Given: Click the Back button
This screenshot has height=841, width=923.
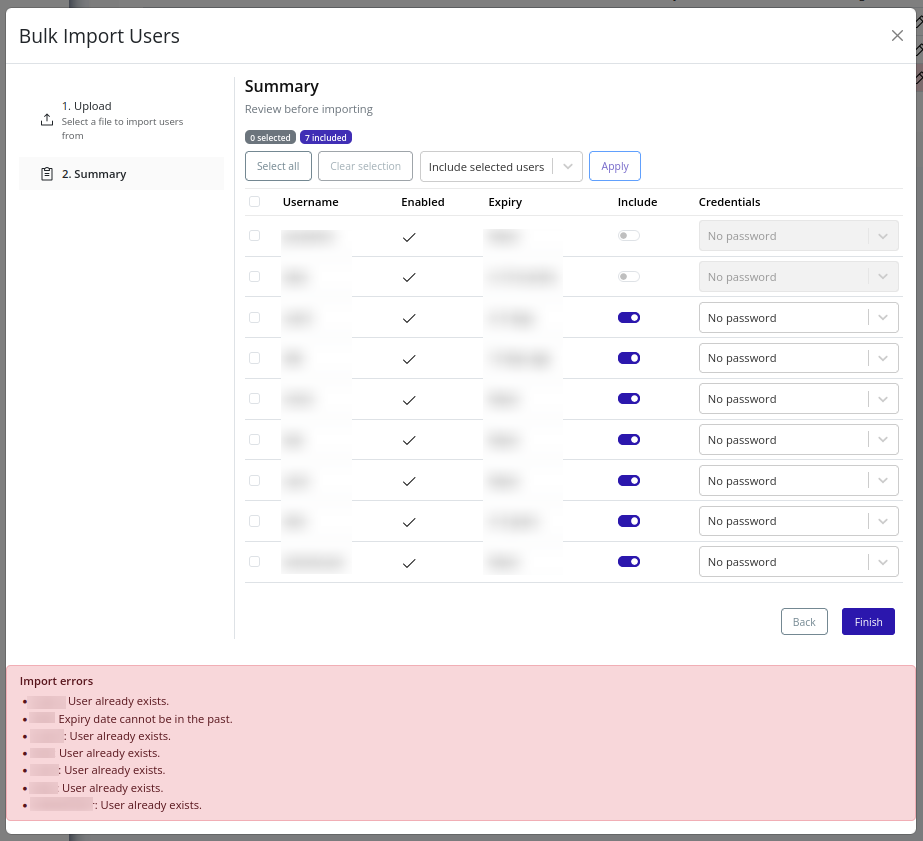Looking at the screenshot, I should [x=804, y=621].
